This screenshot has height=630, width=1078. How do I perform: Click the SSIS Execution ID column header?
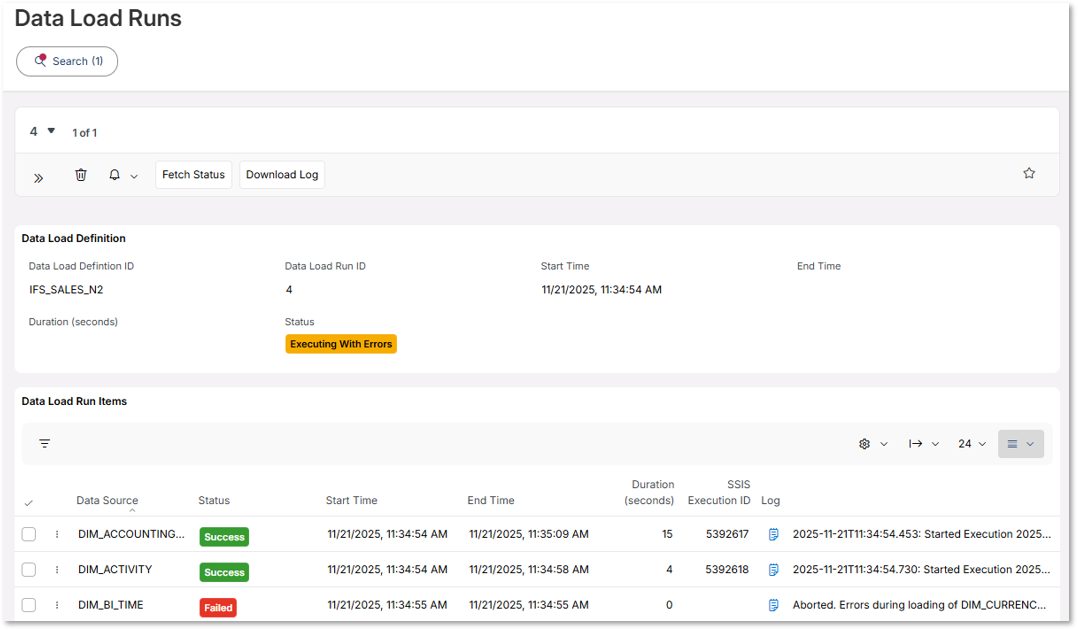pyautogui.click(x=719, y=492)
